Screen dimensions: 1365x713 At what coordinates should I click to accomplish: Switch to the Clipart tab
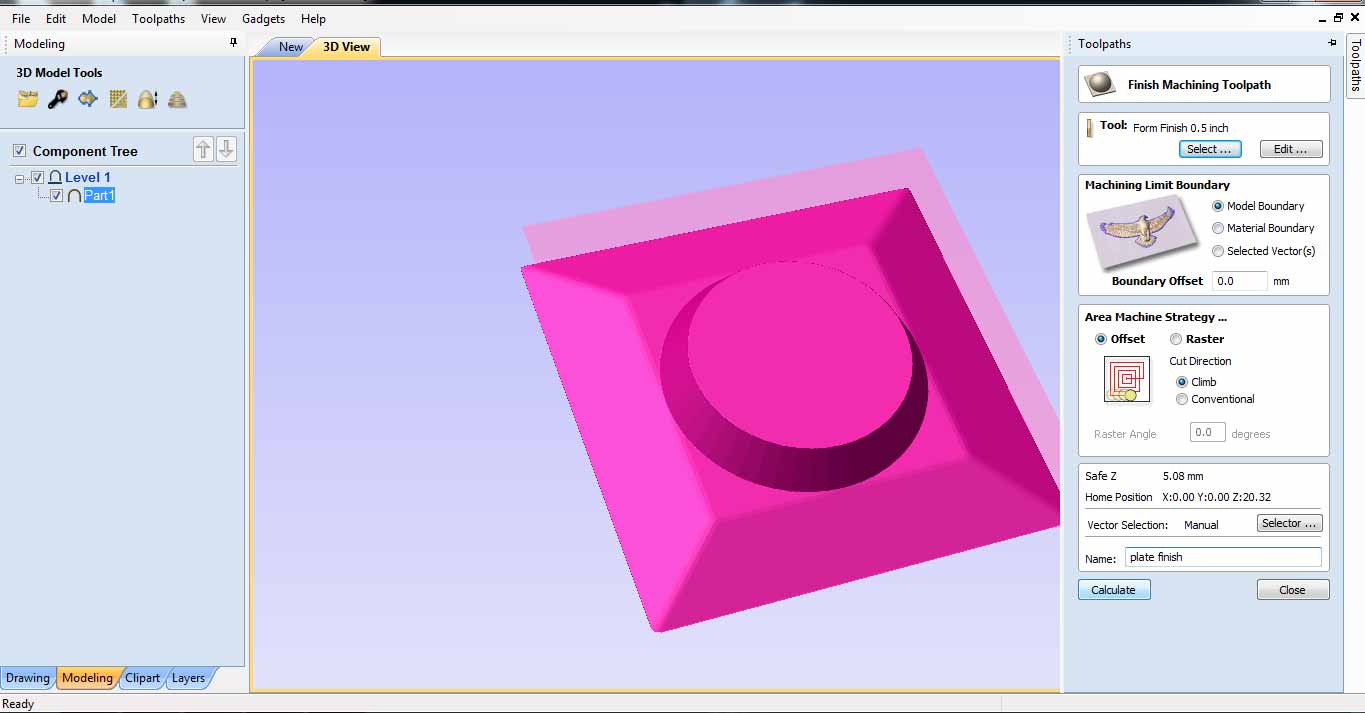point(142,678)
